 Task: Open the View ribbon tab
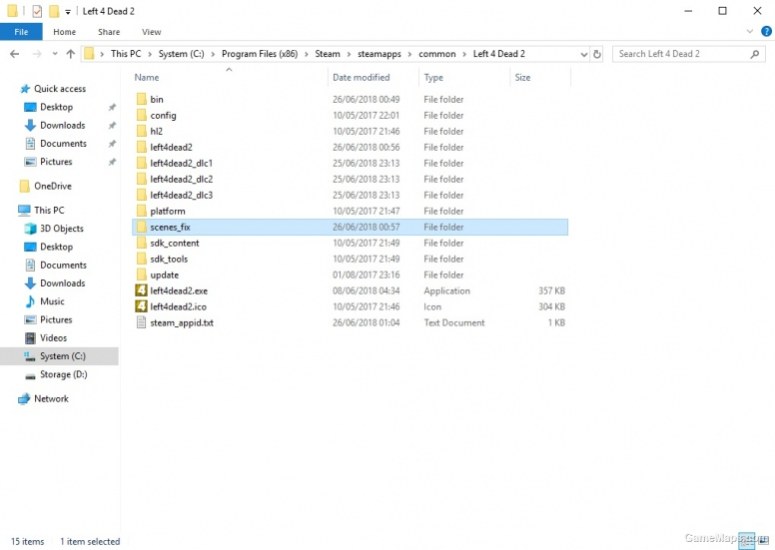151,32
